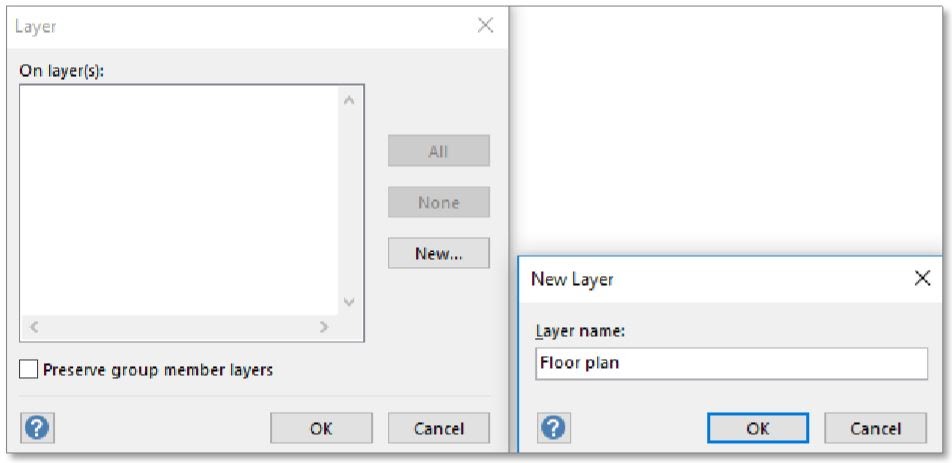Cancel the New Layer dialog
Viewport: 952px width, 463px height.
[x=876, y=428]
